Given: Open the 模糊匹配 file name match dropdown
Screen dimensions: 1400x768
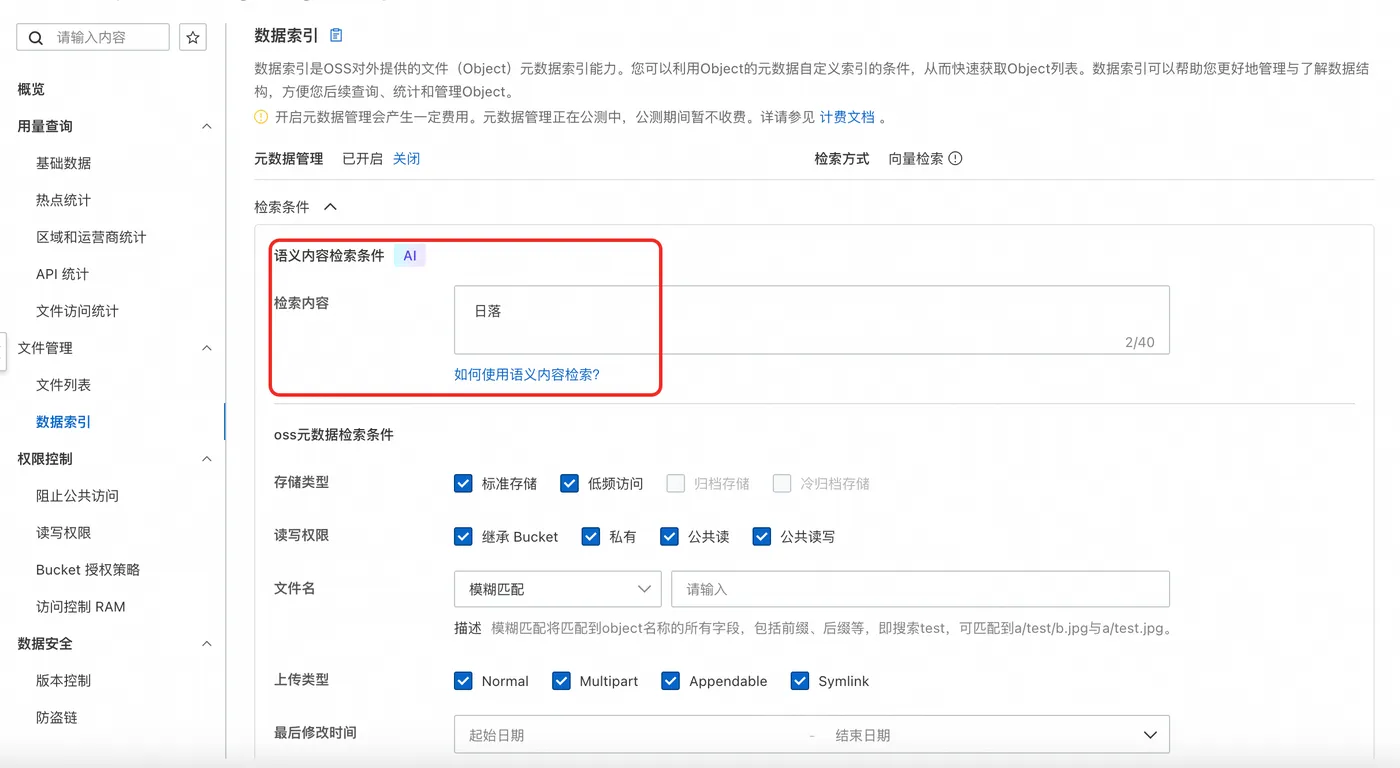Looking at the screenshot, I should point(558,589).
